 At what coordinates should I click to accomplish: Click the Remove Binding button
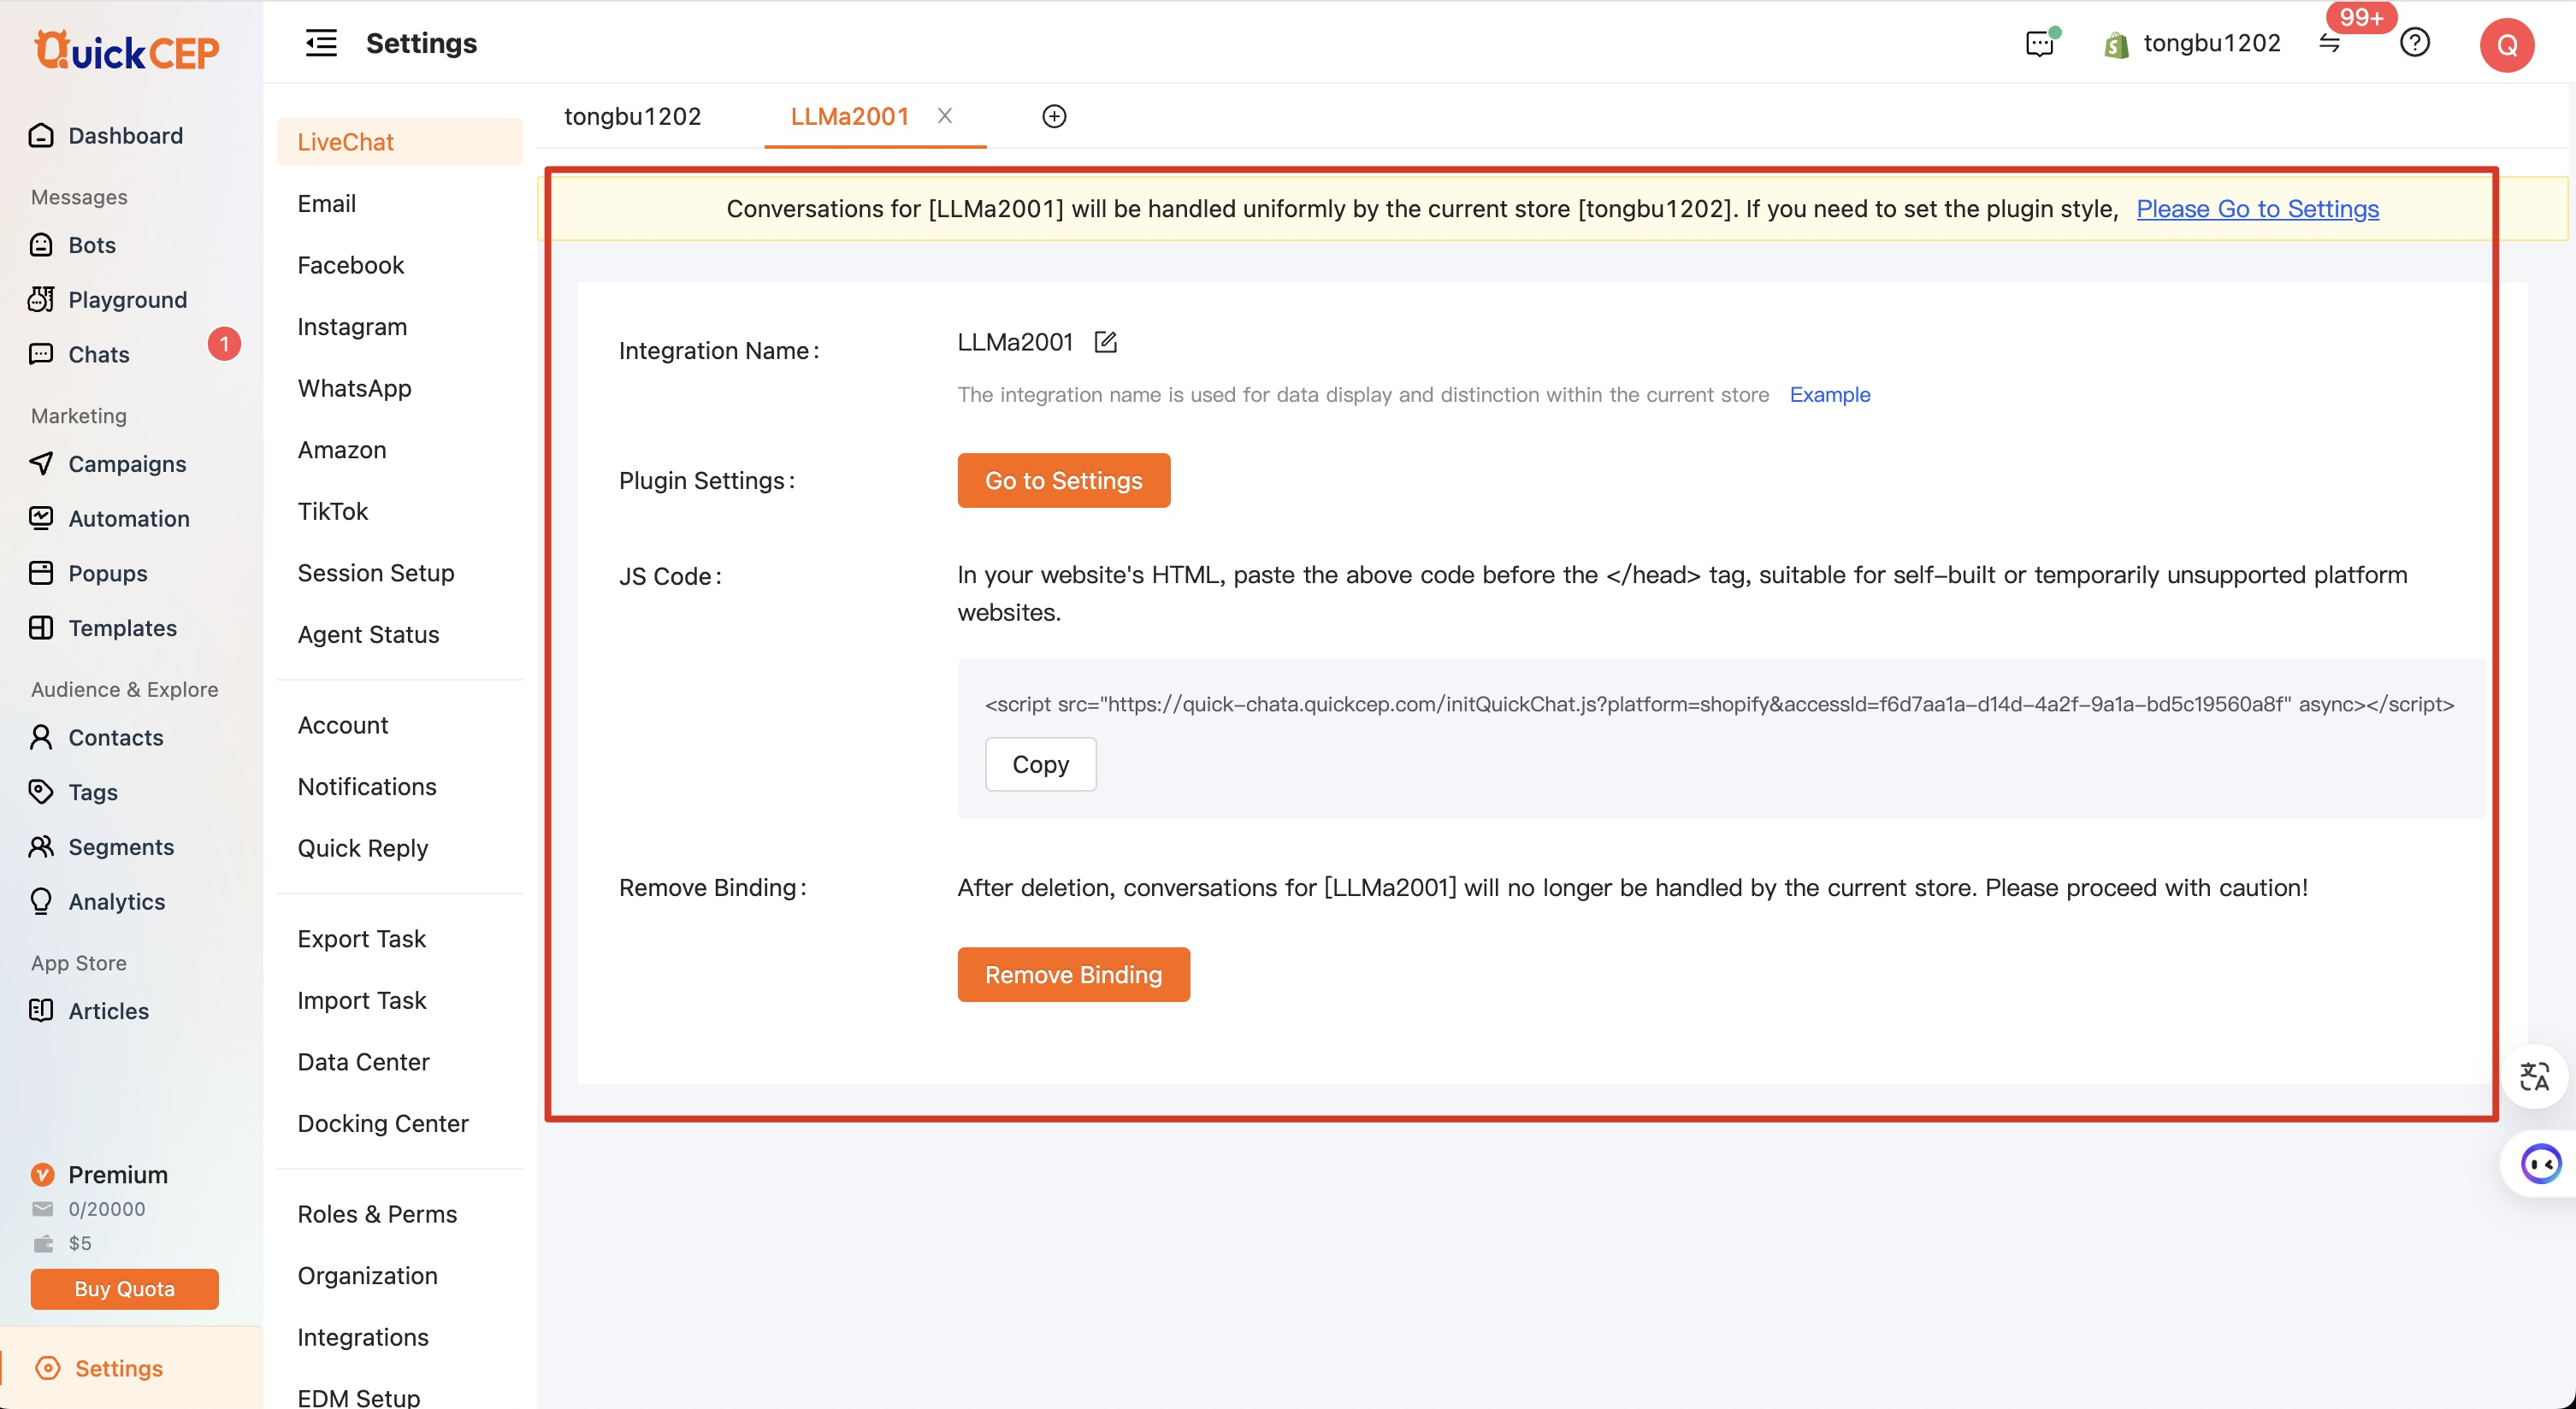click(1073, 974)
